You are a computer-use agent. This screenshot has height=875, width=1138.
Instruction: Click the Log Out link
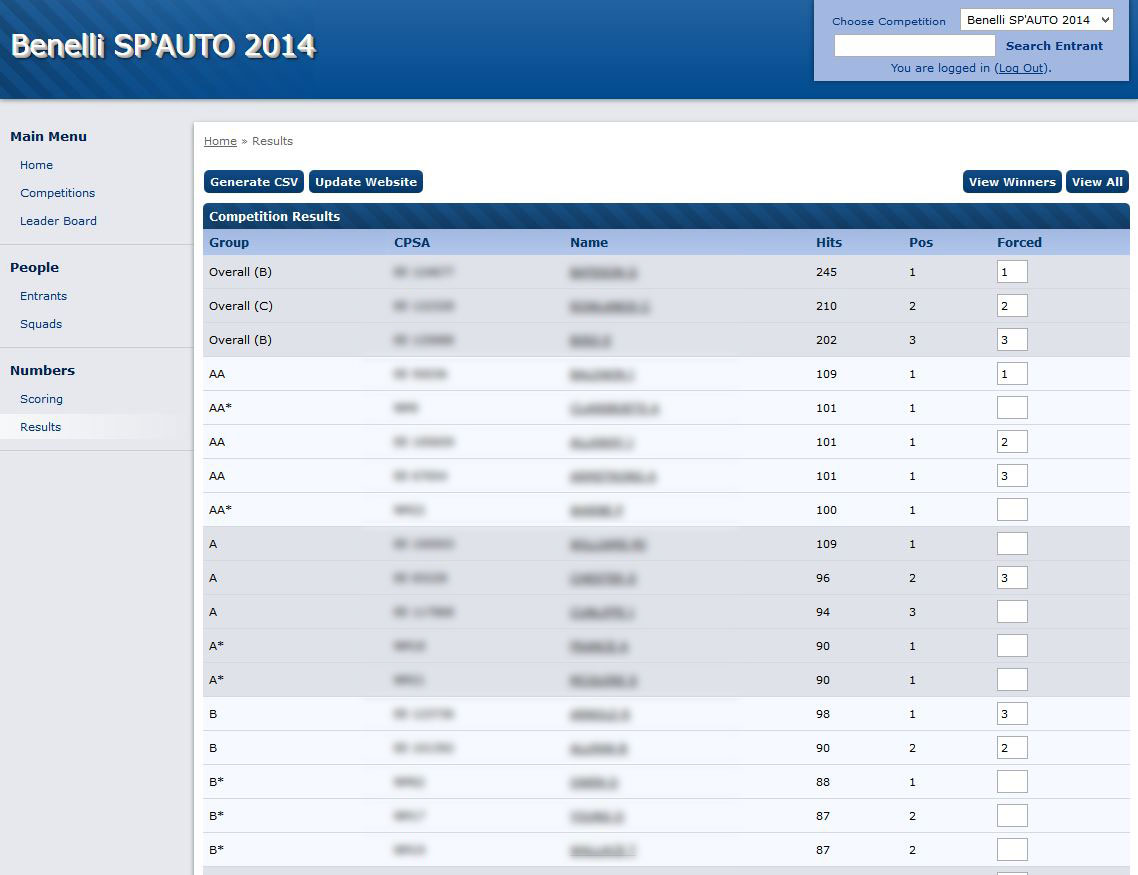tap(1022, 67)
